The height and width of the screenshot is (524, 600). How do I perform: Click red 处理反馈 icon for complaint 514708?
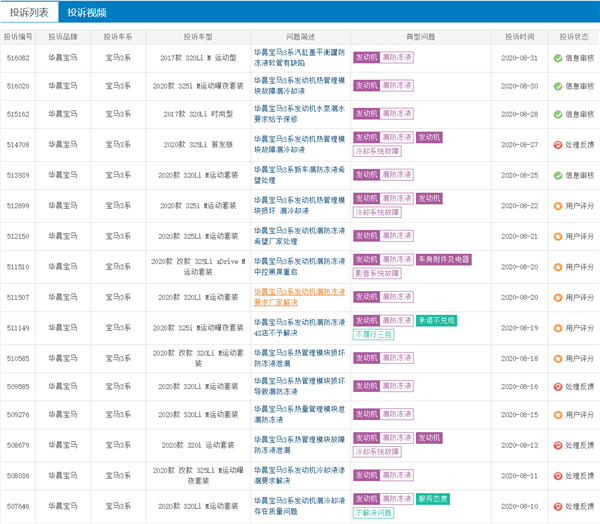[x=558, y=145]
